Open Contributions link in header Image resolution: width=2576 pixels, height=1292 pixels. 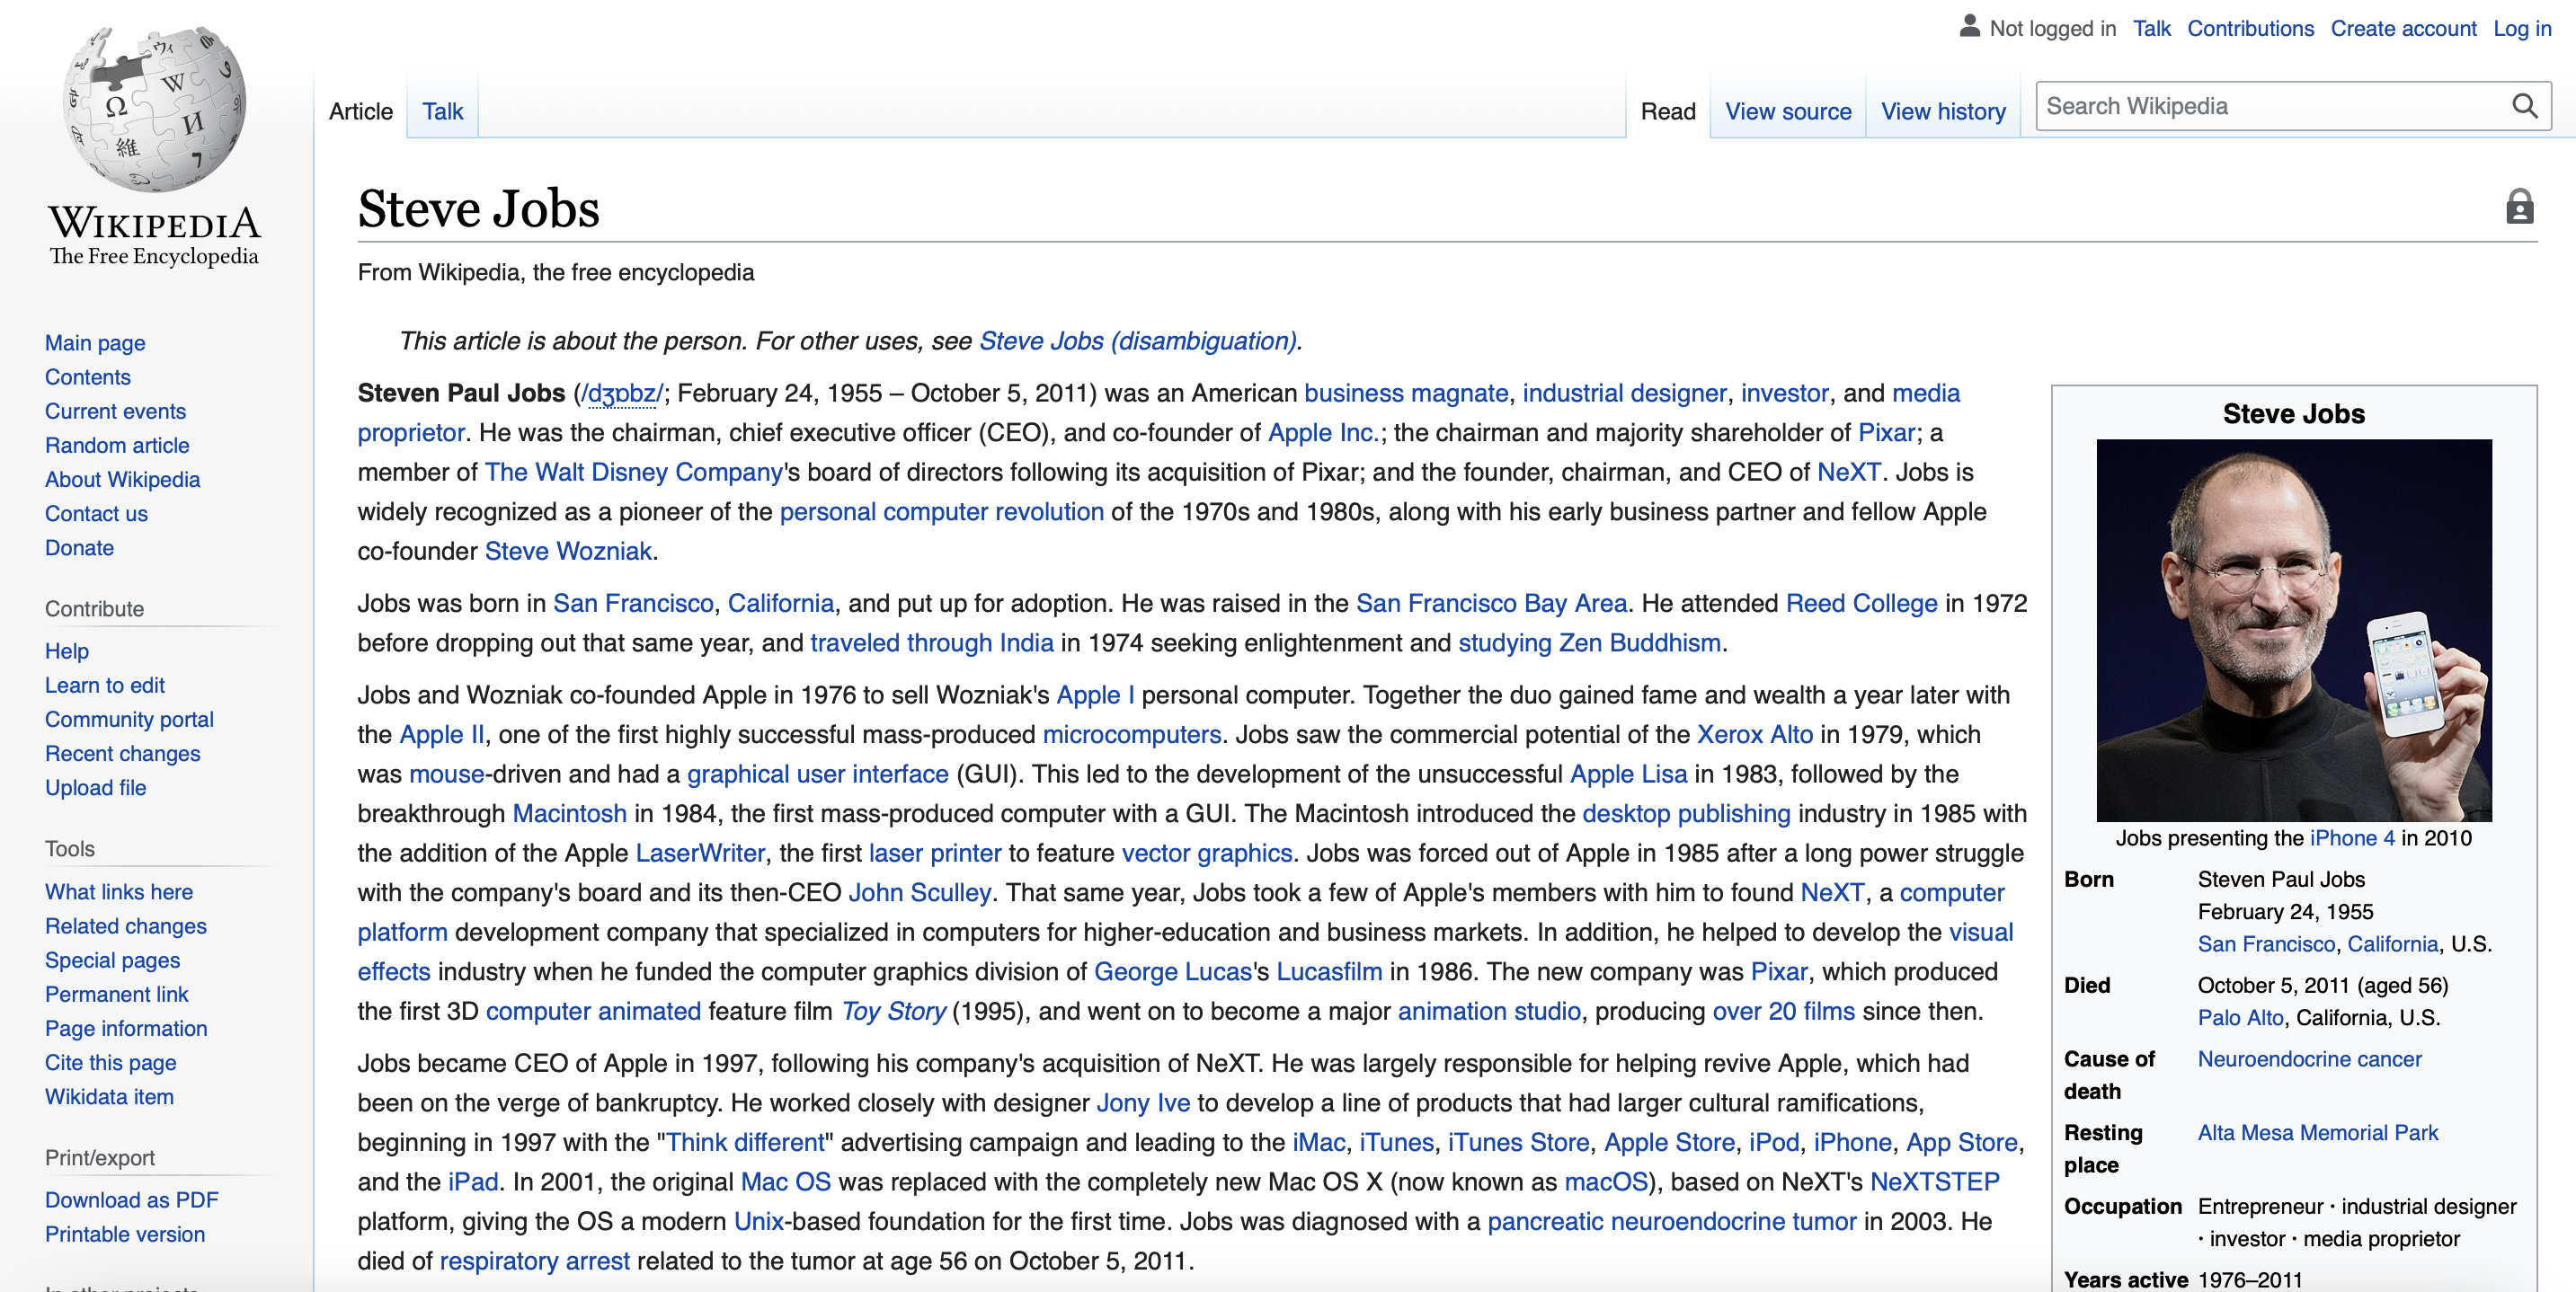pos(2250,28)
